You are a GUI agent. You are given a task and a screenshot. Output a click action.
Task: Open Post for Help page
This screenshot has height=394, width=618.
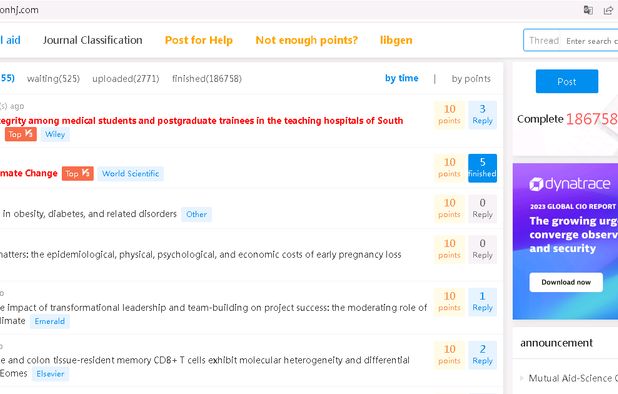point(199,40)
